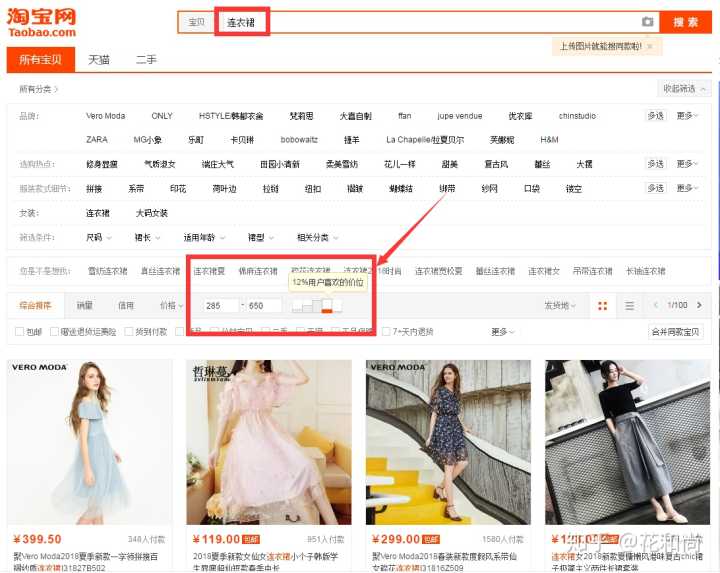Click the minimum price field showing 285
720x573 pixels.
click(219, 305)
